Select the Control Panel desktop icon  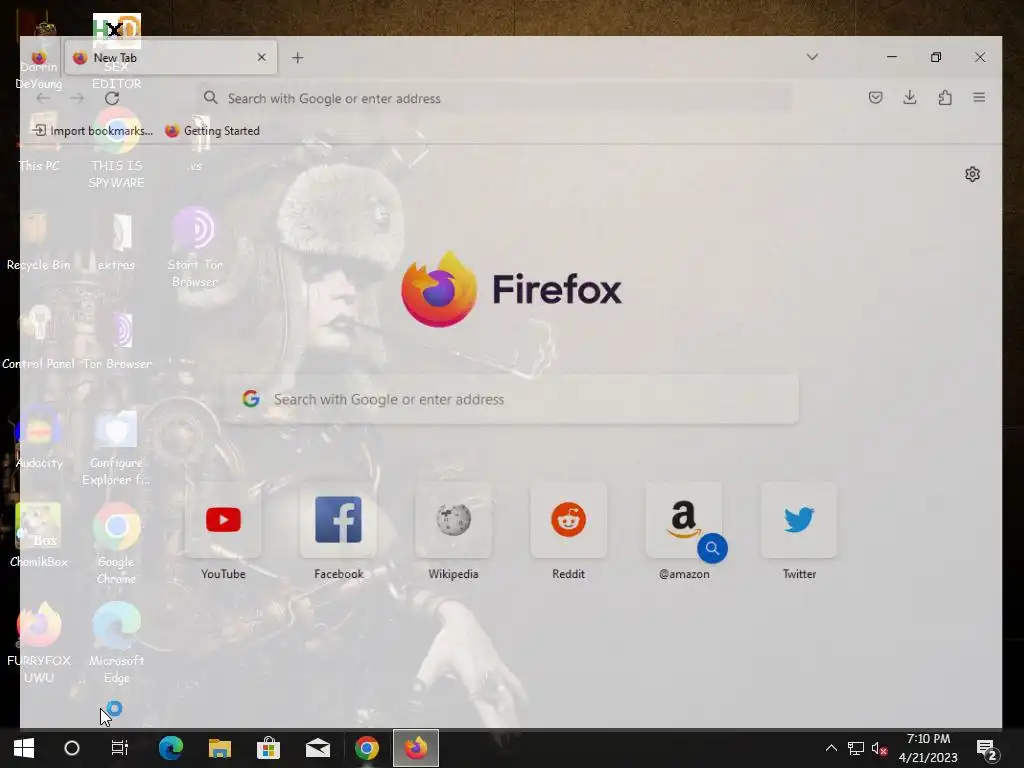tap(39, 339)
